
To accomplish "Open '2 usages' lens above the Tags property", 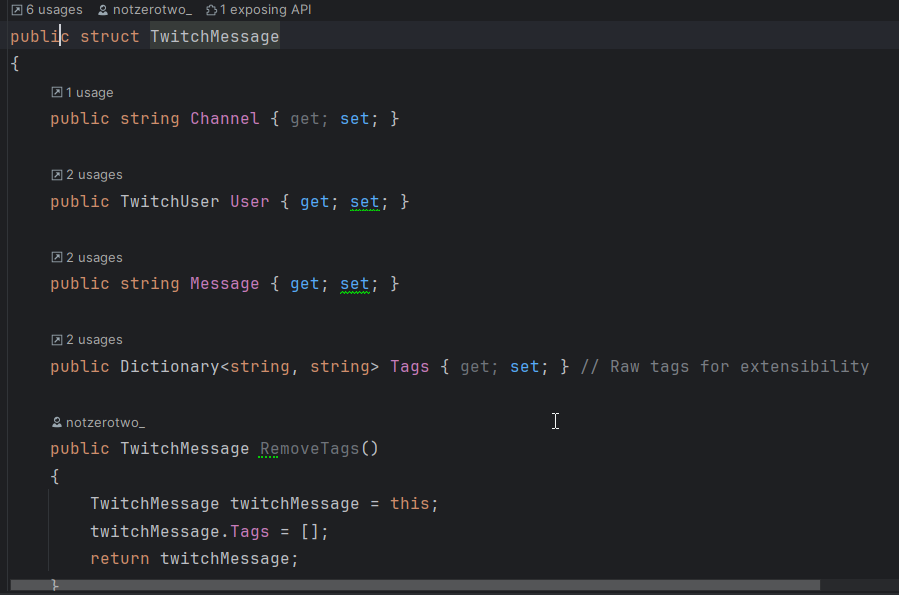I will 94,340.
